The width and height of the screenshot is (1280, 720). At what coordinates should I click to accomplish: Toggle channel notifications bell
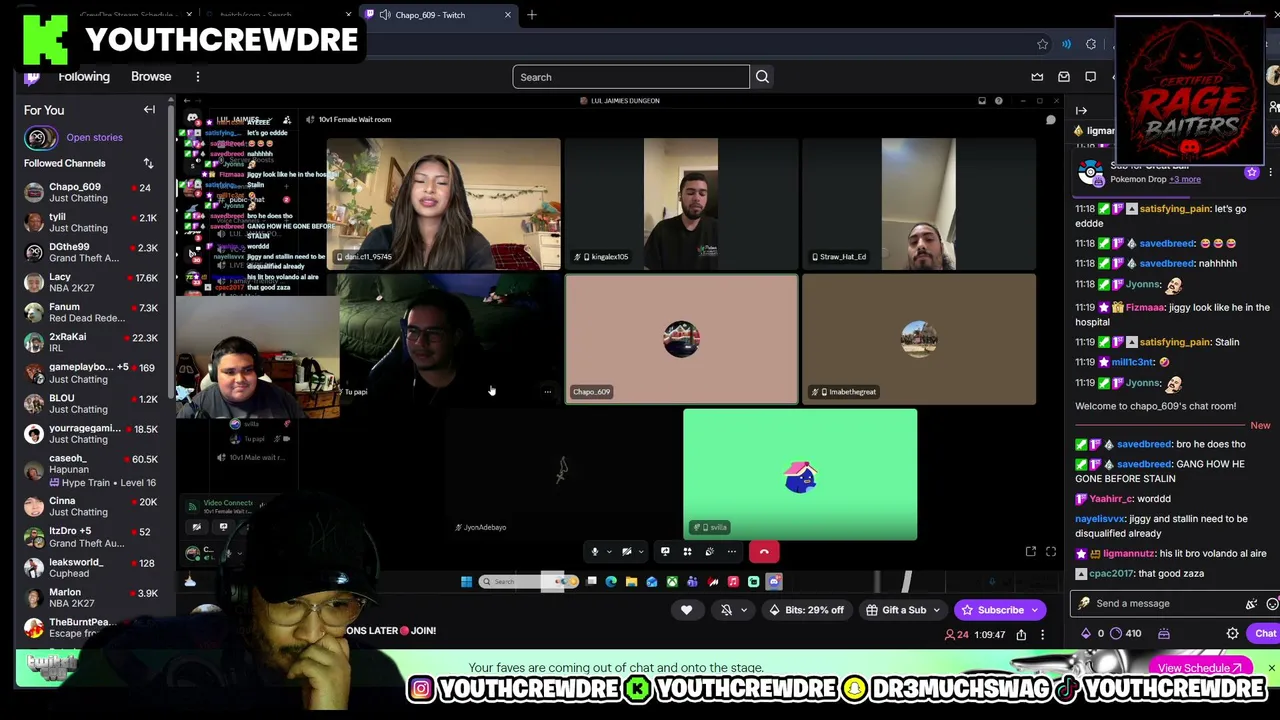pyautogui.click(x=727, y=610)
